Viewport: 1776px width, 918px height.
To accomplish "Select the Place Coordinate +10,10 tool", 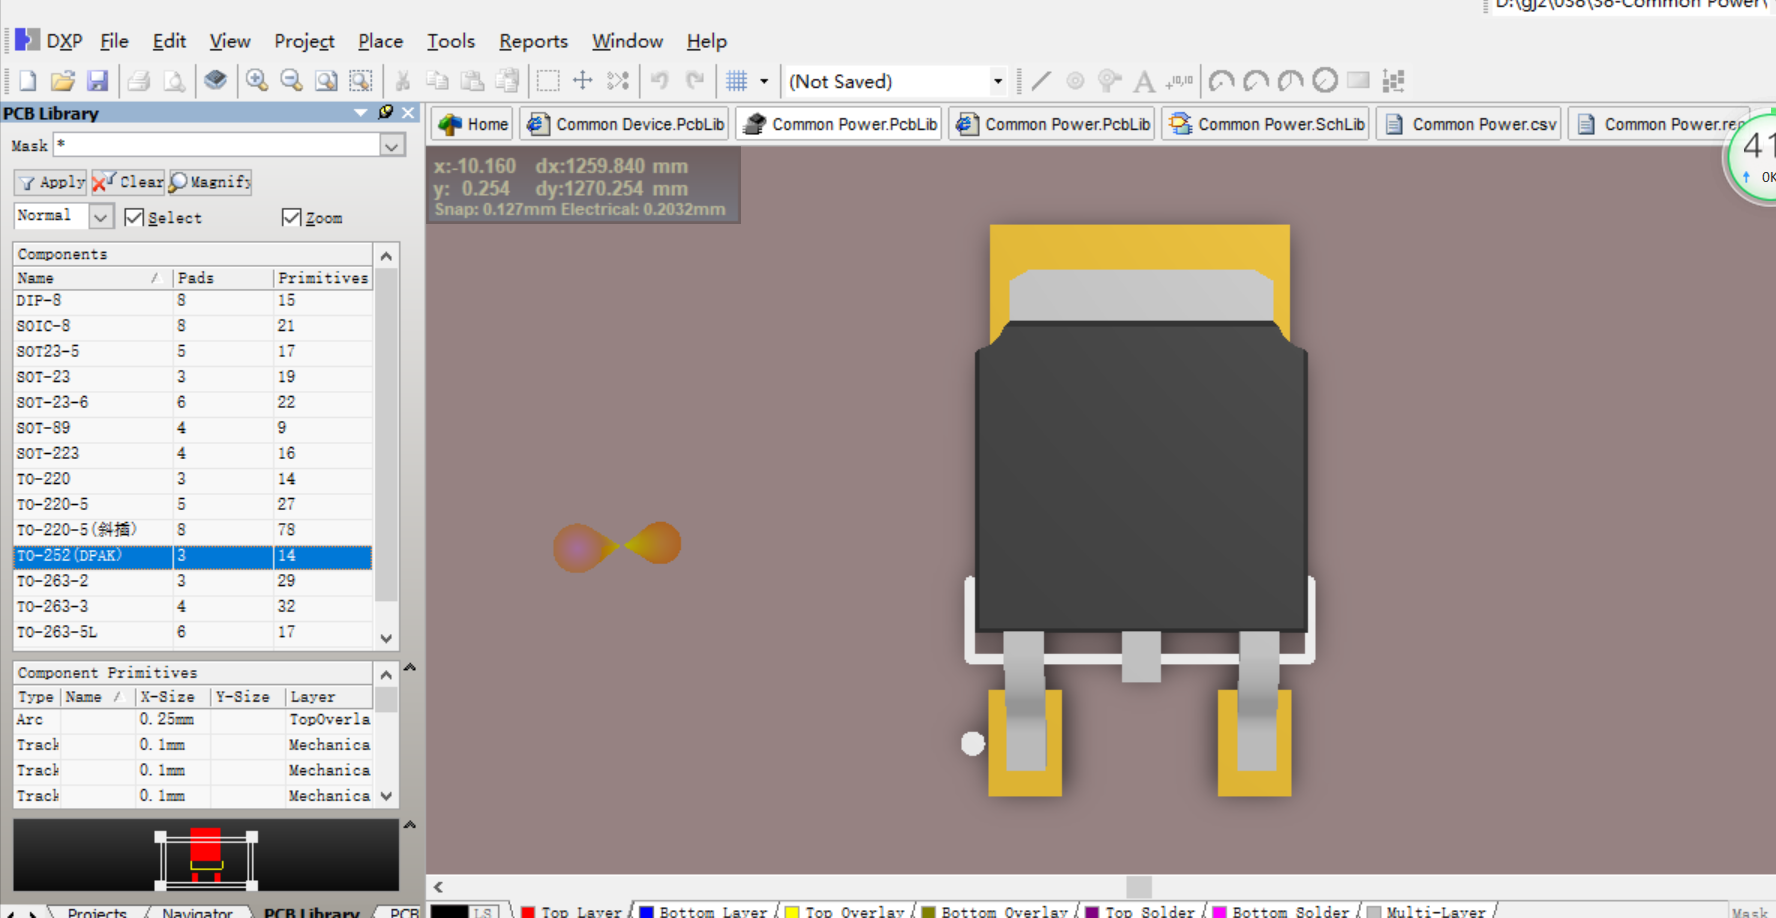I will click(1180, 81).
